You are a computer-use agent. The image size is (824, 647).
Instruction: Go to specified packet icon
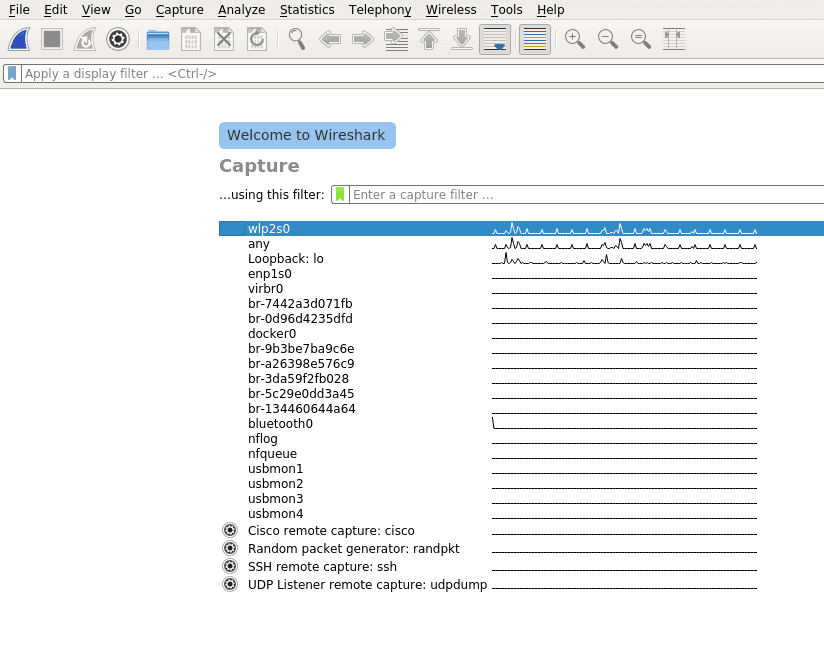click(396, 39)
